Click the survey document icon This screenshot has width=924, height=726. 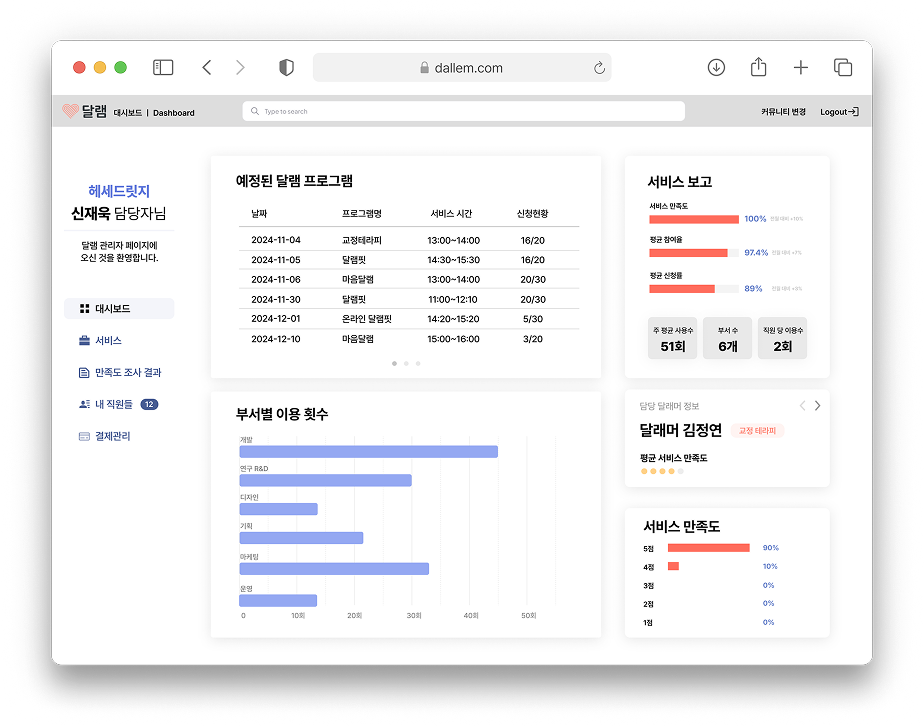[84, 372]
